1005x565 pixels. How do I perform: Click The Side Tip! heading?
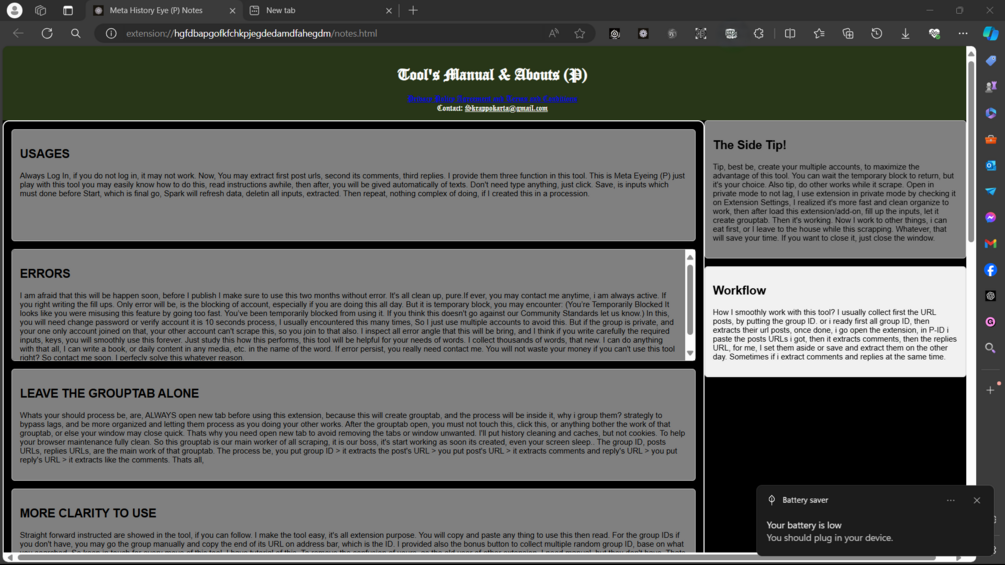point(749,145)
